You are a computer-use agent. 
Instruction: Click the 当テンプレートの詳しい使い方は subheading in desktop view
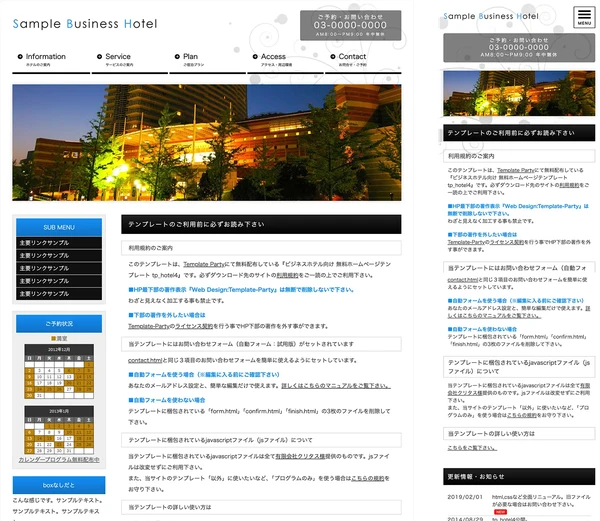(x=261, y=507)
